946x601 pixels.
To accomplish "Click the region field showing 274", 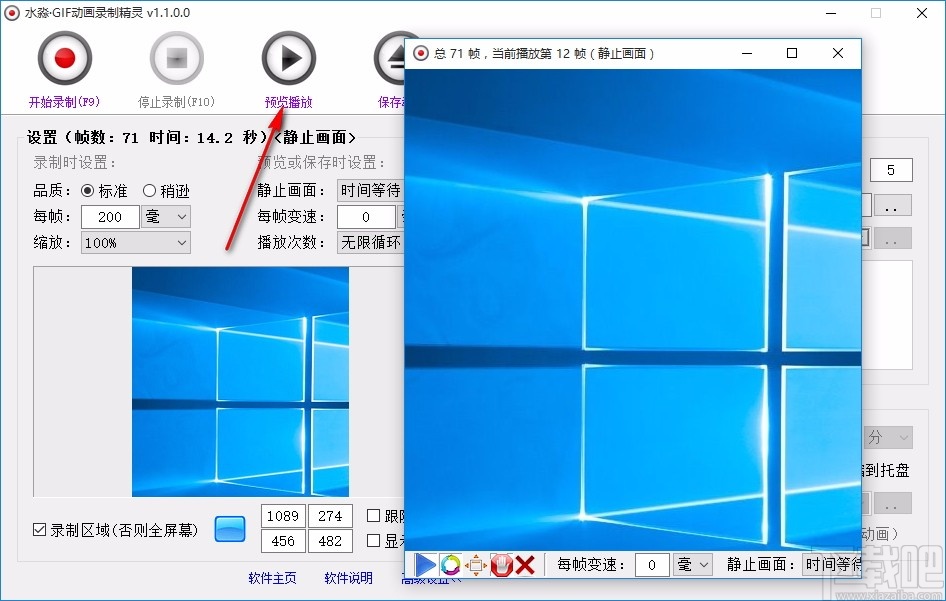I will [330, 516].
